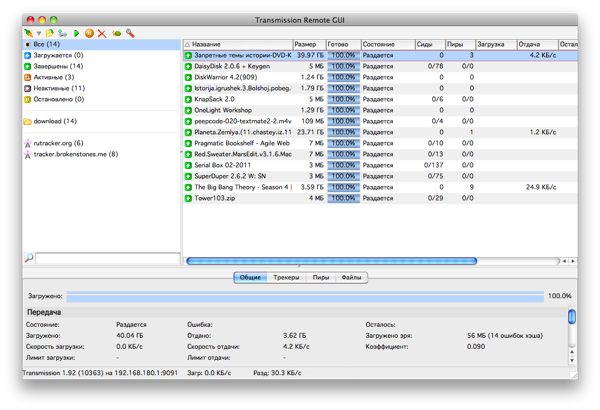Click the add torrent file icon
This screenshot has height=410, width=600.
tap(49, 33)
